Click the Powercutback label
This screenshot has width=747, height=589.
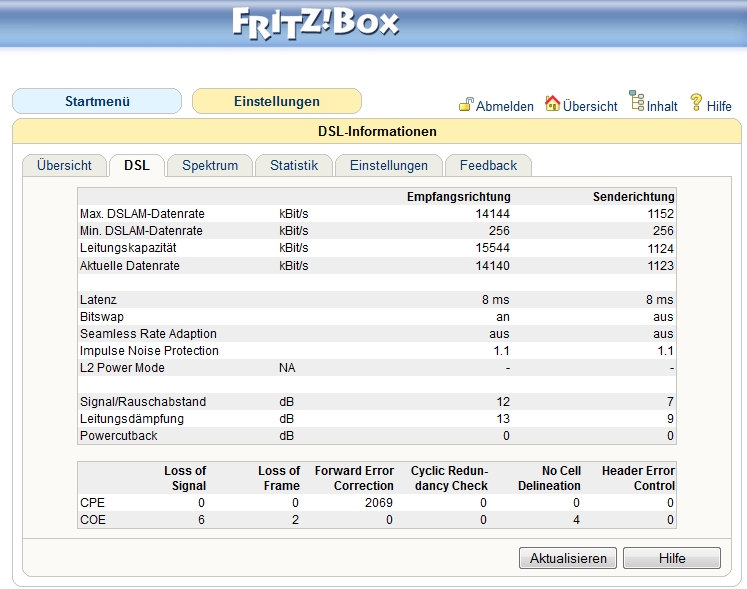tap(119, 436)
